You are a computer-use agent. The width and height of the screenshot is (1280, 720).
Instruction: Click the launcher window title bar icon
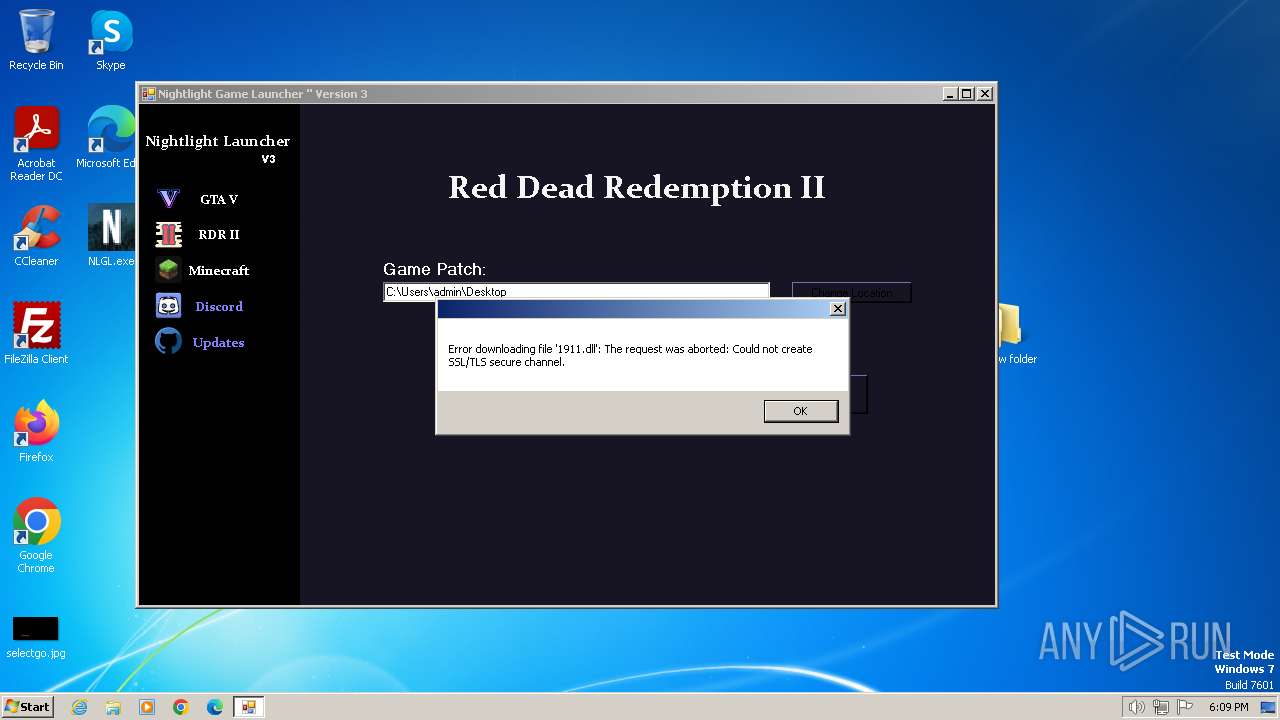point(148,94)
